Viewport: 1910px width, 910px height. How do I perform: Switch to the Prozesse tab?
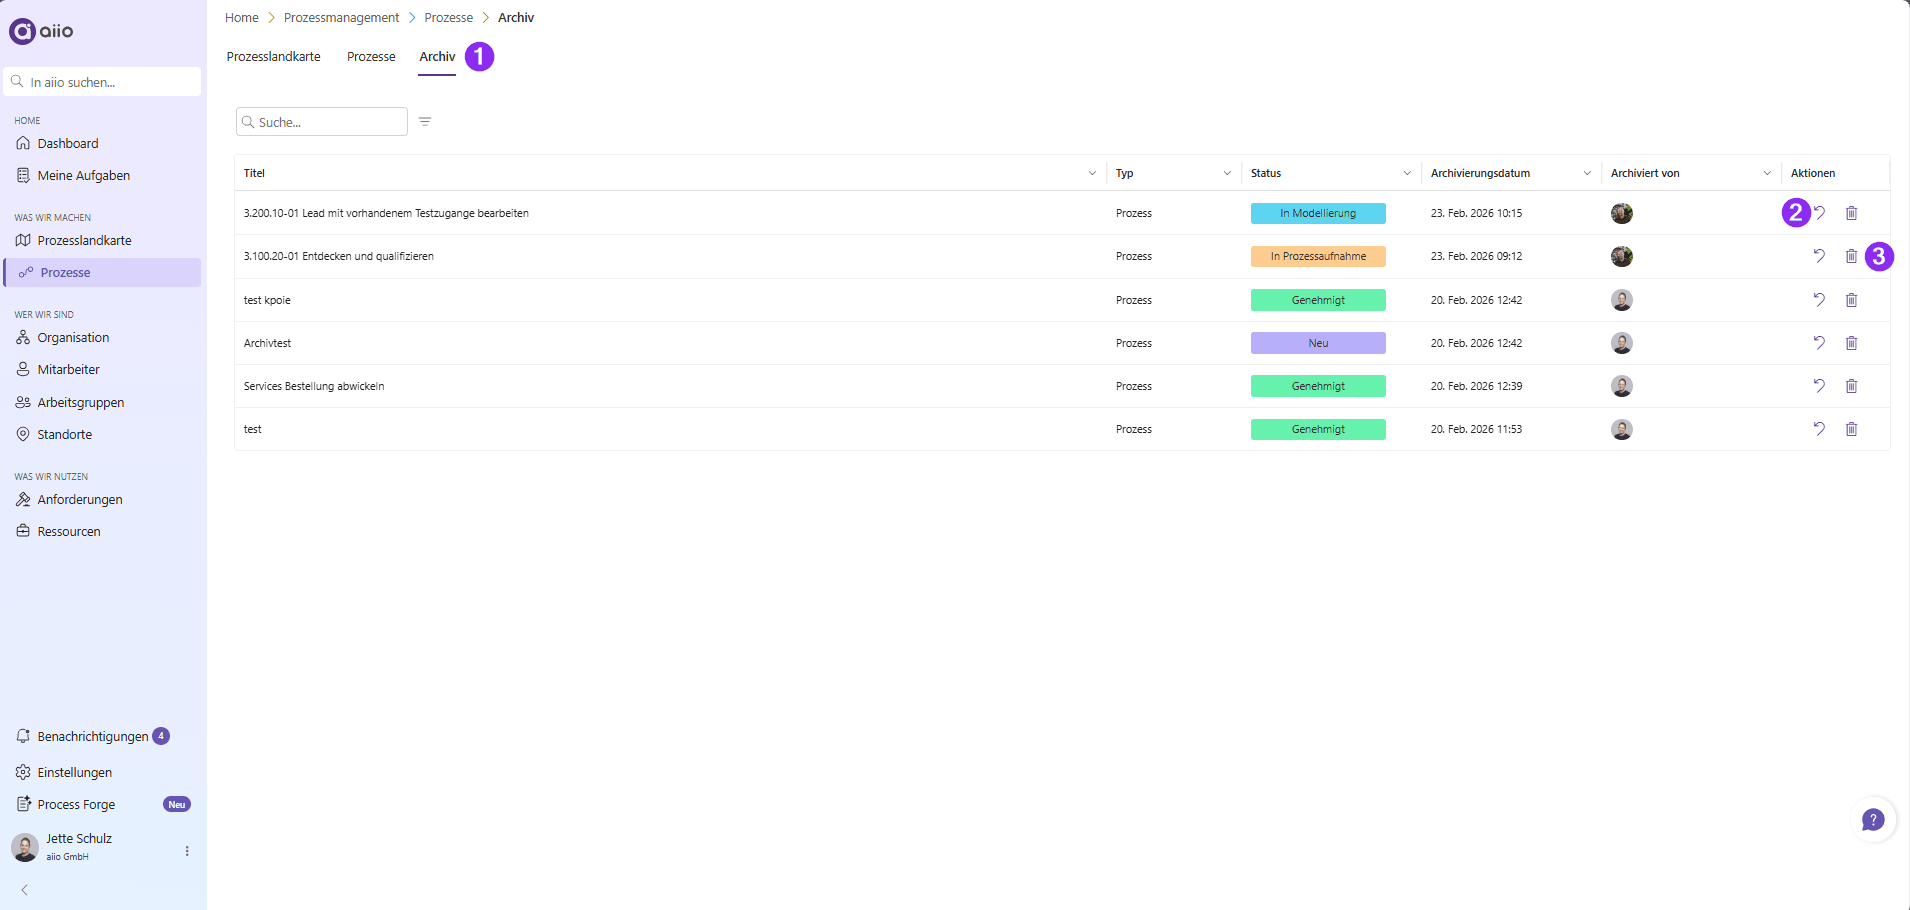[371, 57]
